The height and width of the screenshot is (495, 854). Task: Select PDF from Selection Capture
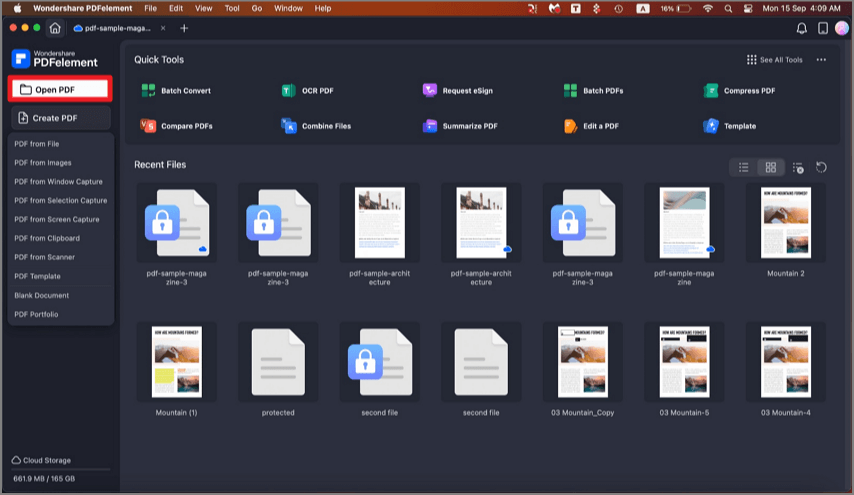pyautogui.click(x=60, y=200)
